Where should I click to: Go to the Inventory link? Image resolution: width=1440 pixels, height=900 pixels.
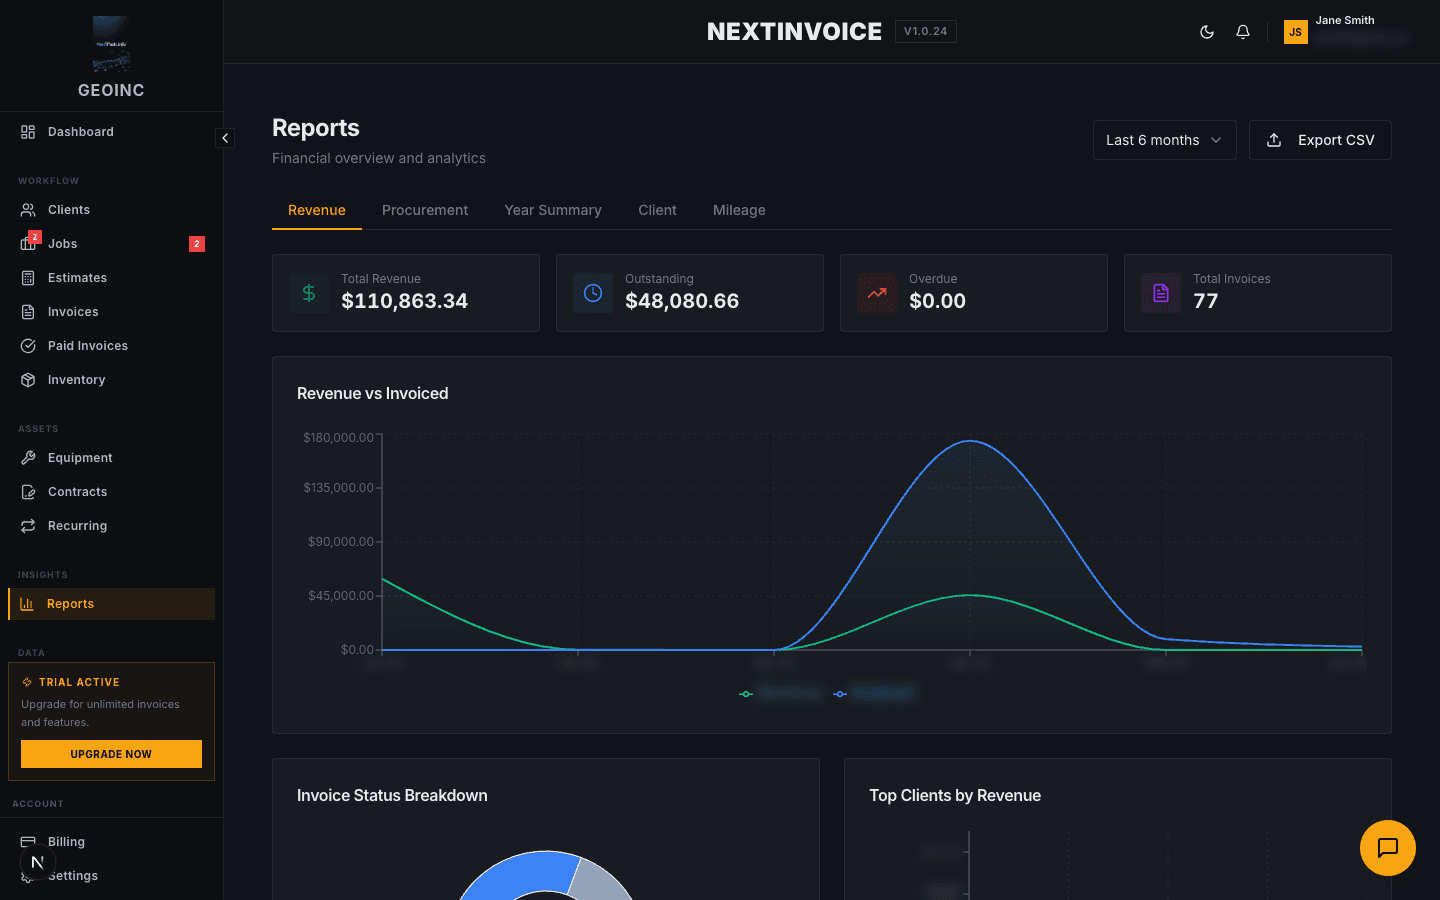coord(111,380)
